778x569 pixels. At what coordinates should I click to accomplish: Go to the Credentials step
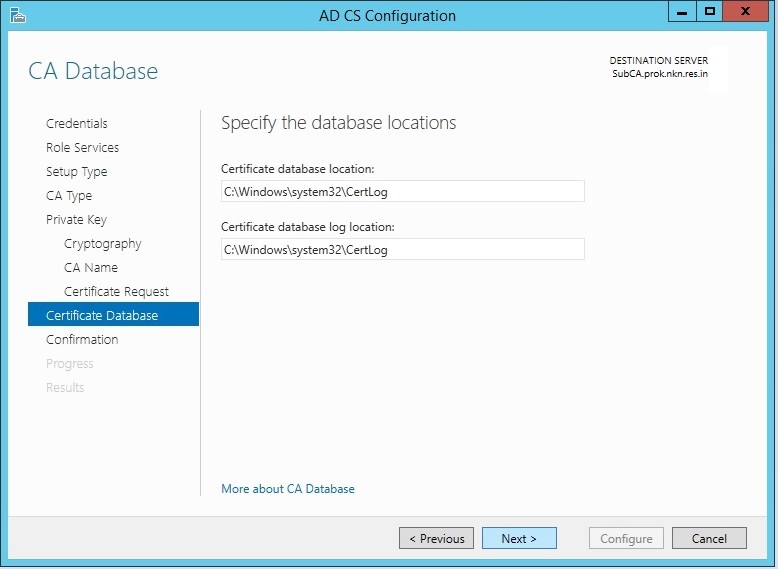tap(77, 124)
